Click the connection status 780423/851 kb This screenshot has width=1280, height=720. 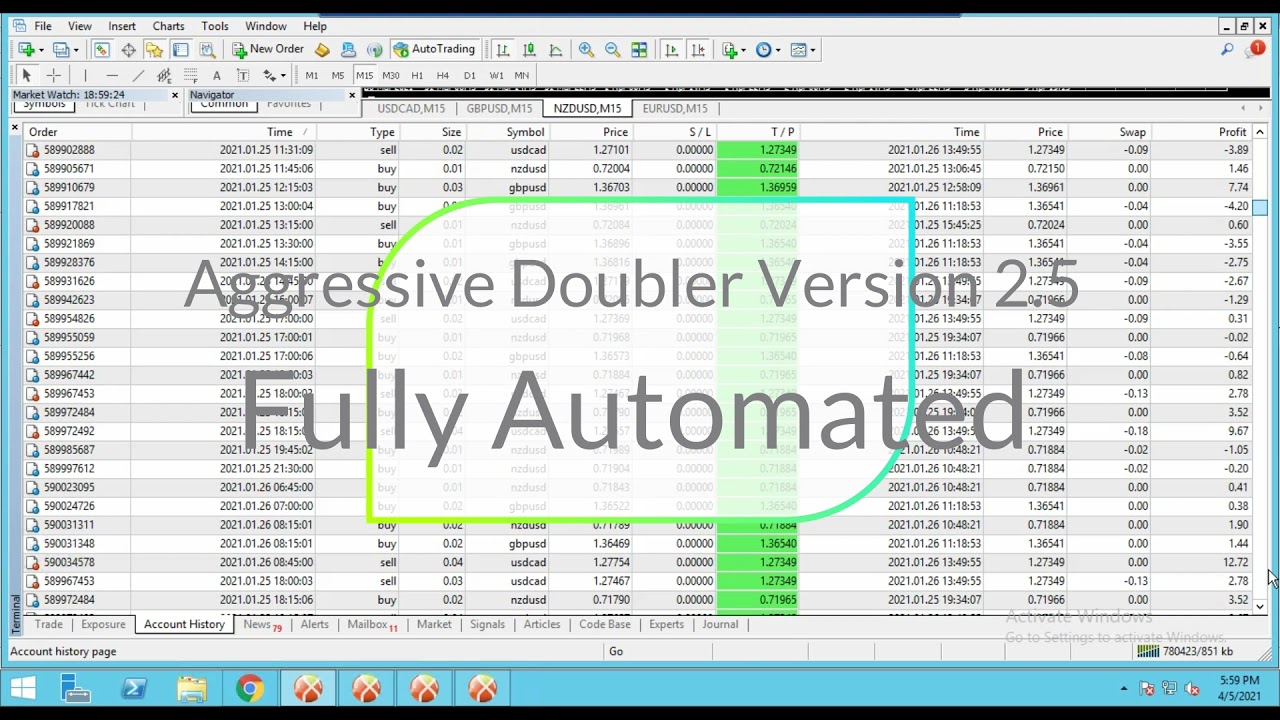(1186, 651)
